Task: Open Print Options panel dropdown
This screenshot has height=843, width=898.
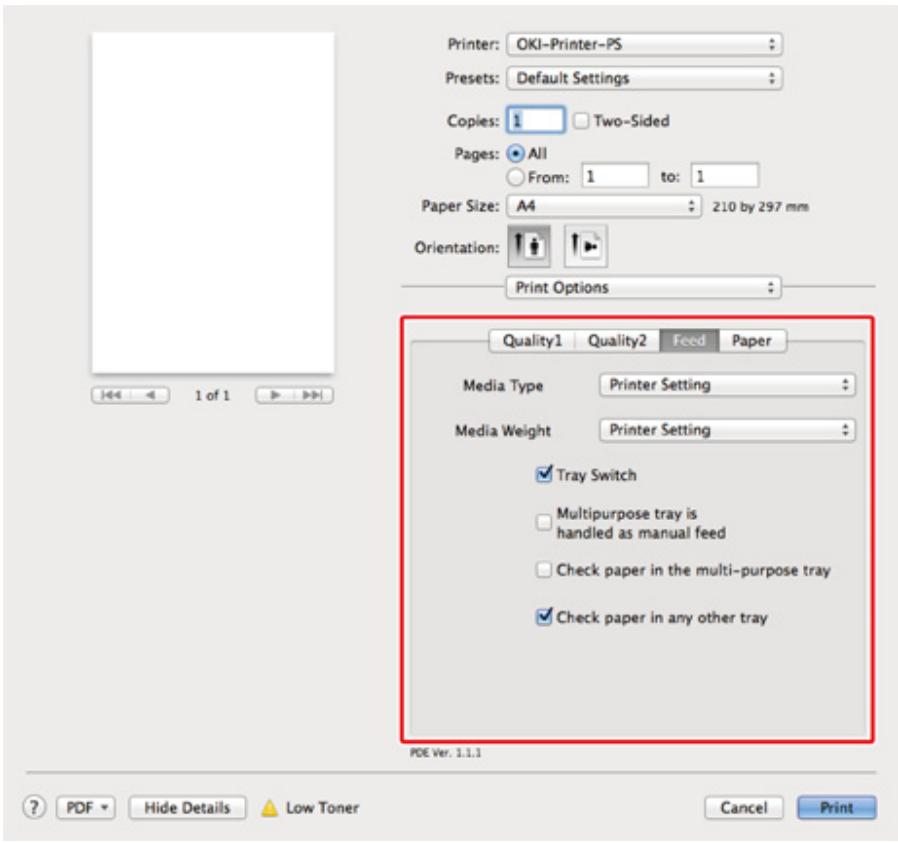Action: 643,287
